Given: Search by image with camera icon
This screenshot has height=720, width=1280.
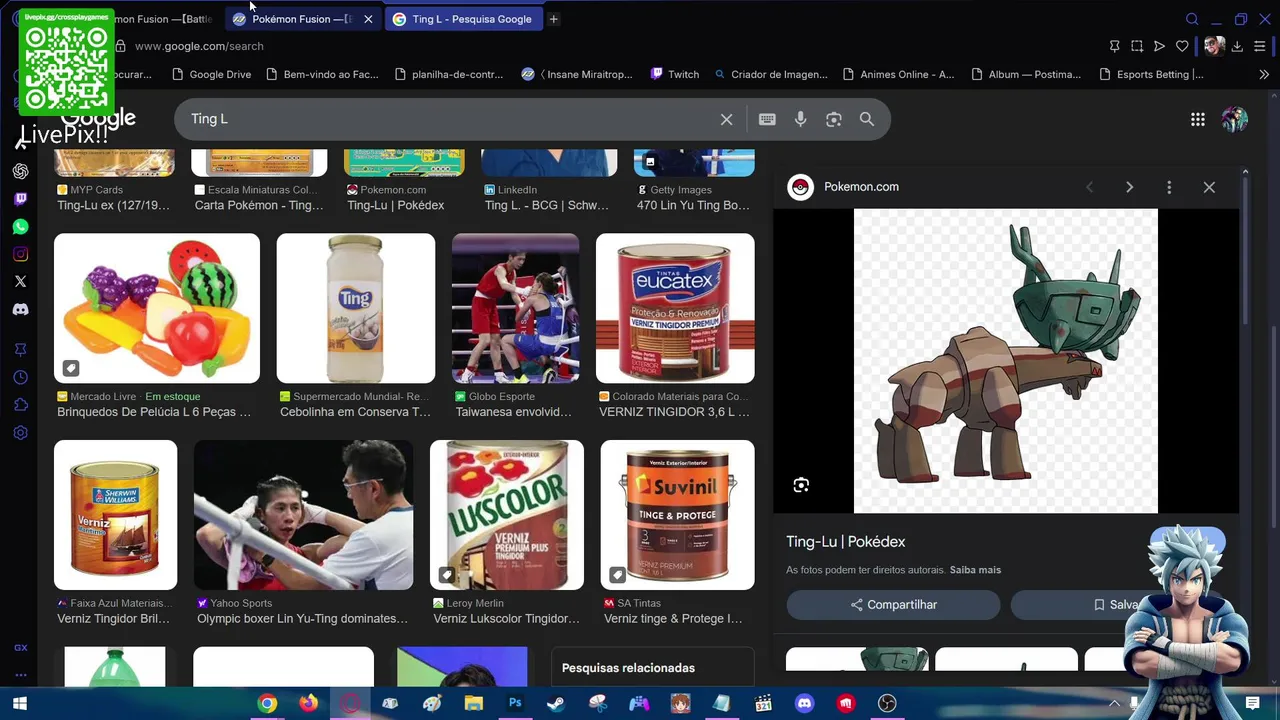Looking at the screenshot, I should (x=833, y=119).
